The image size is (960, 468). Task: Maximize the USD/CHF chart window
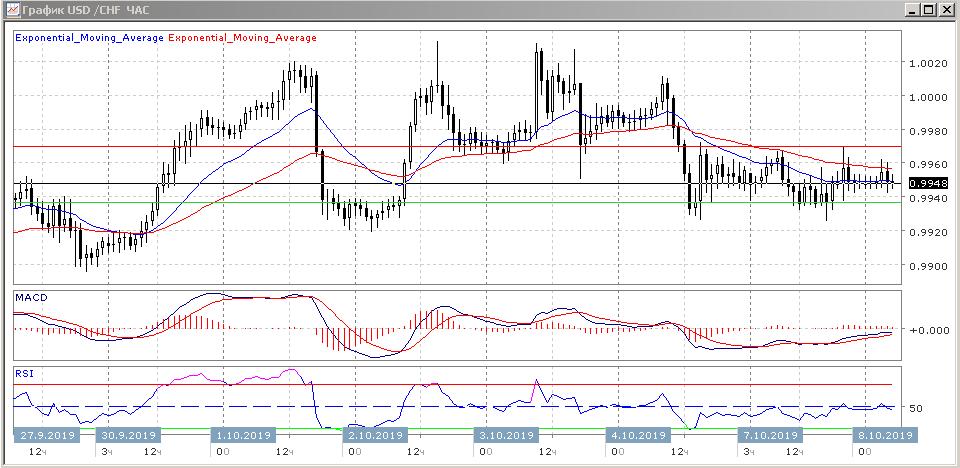929,10
